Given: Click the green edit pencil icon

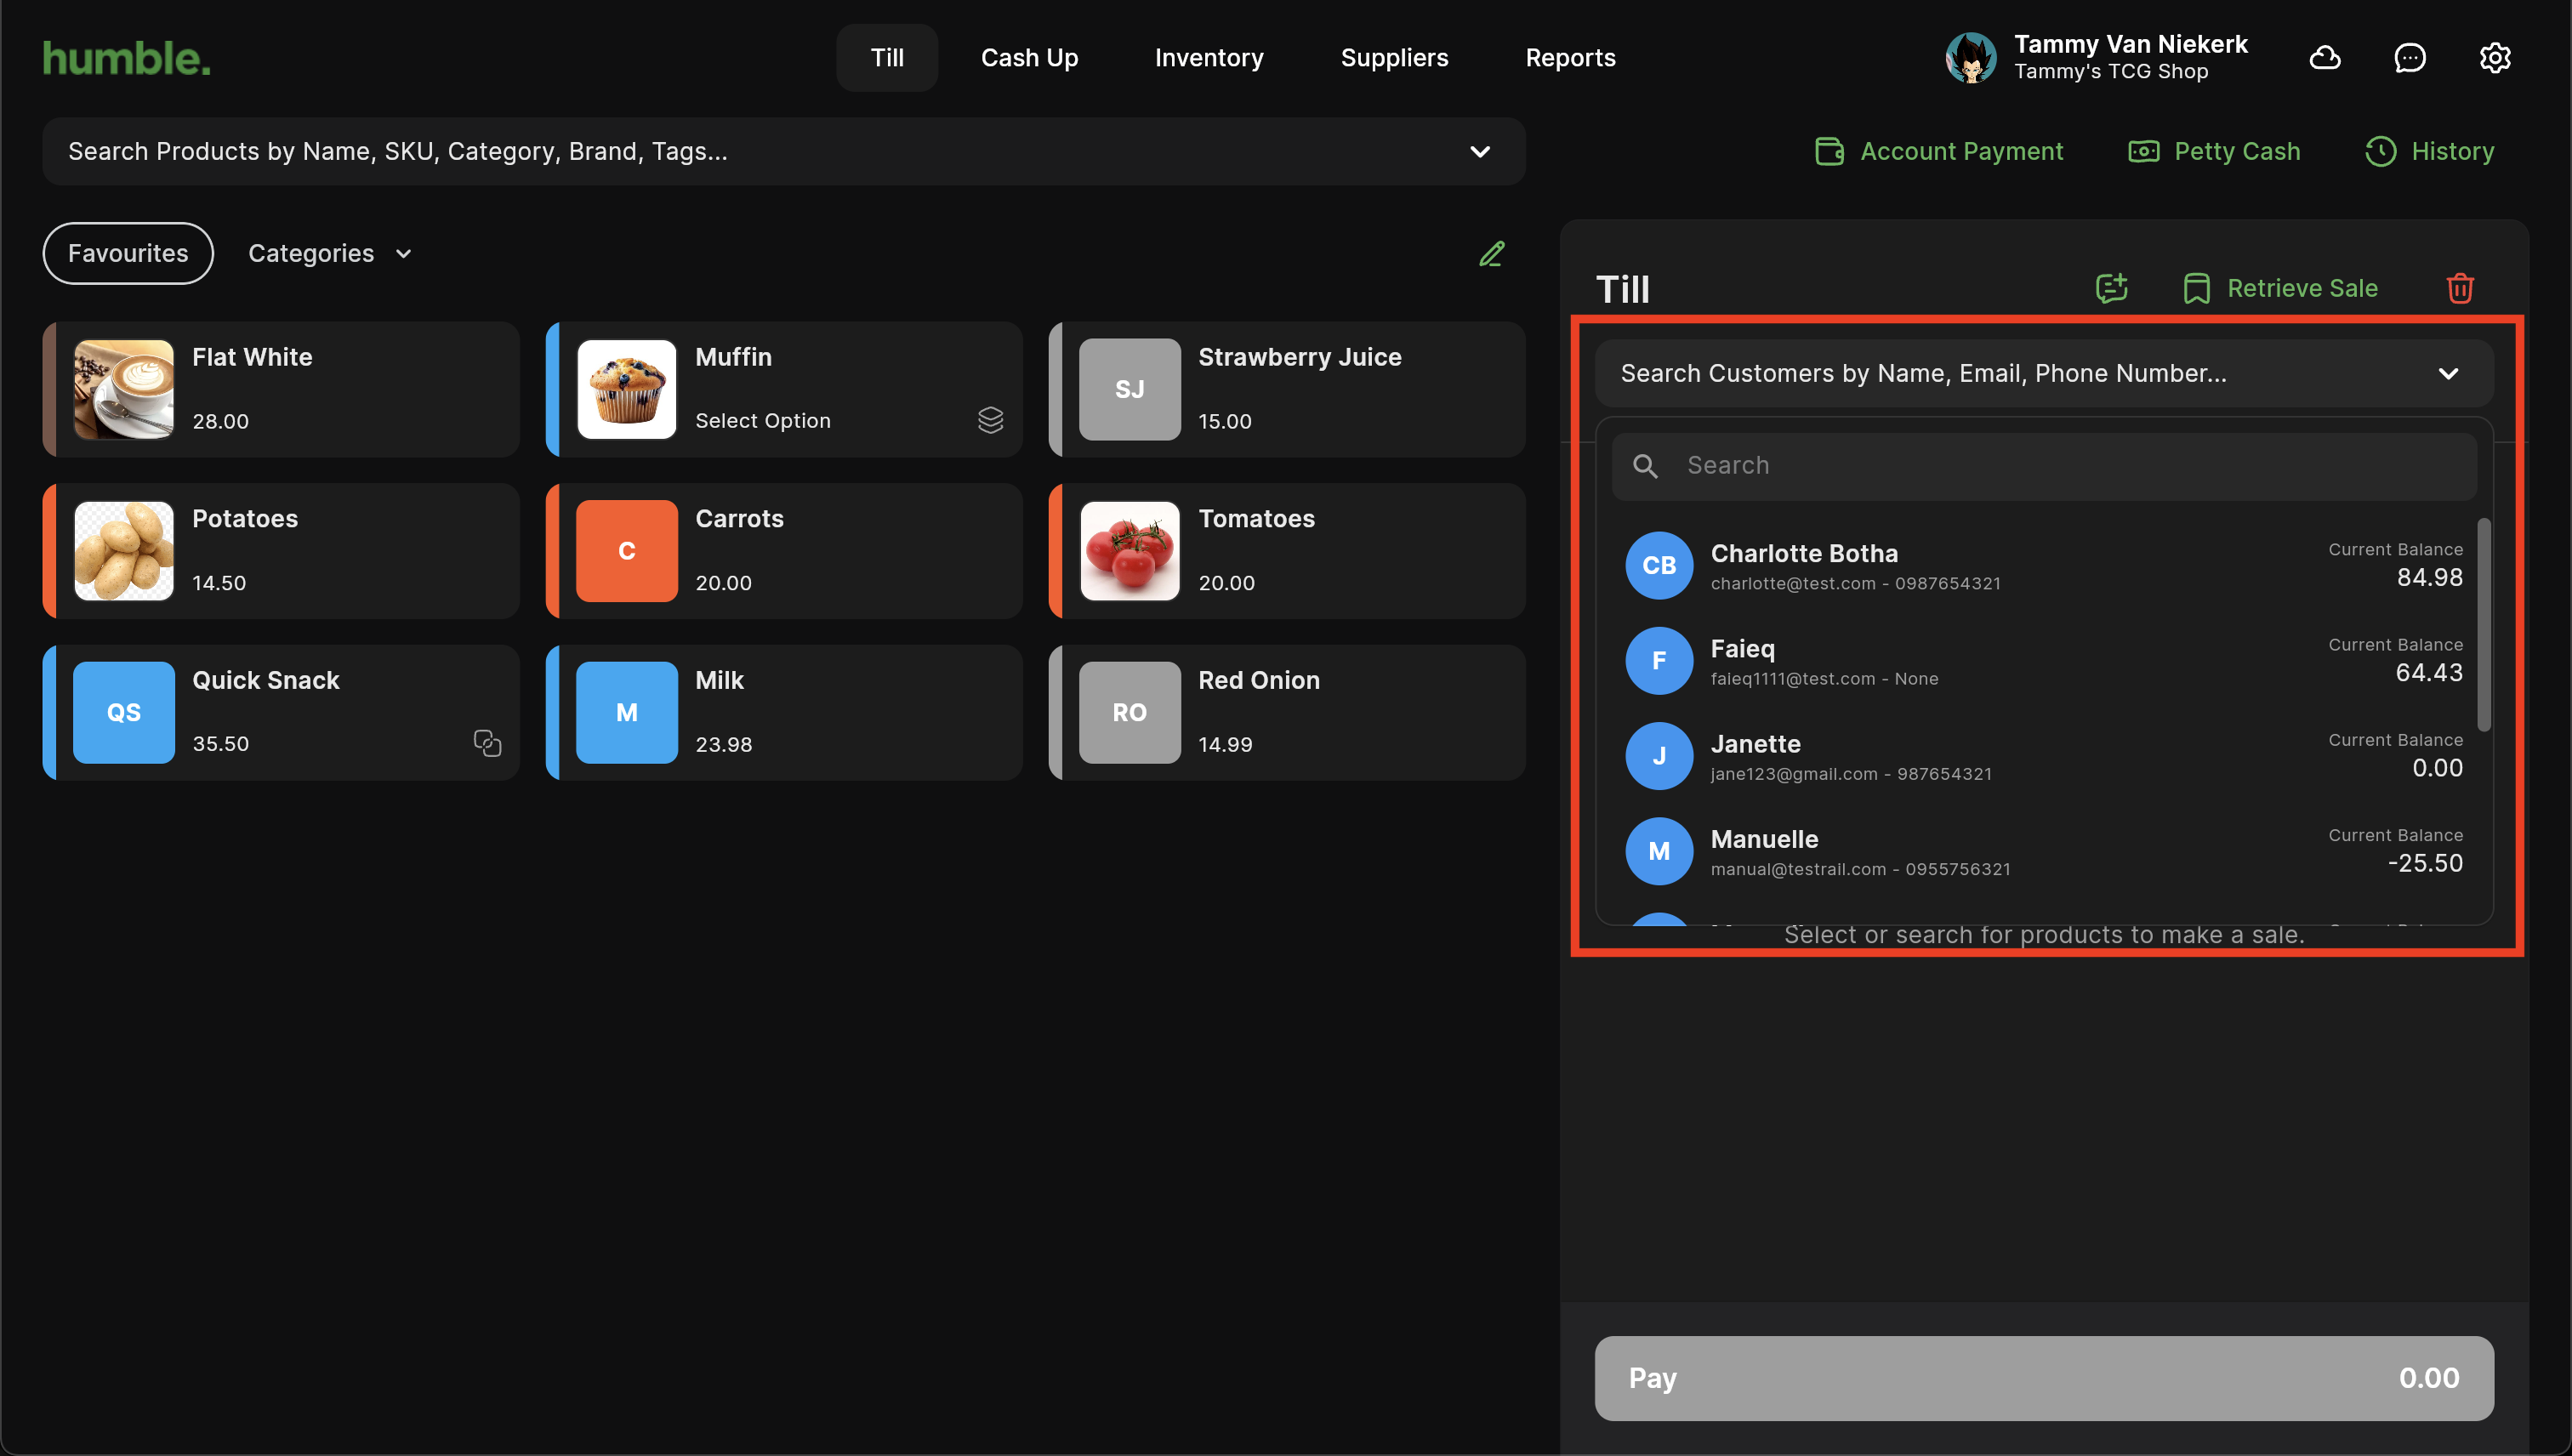Looking at the screenshot, I should (1491, 254).
